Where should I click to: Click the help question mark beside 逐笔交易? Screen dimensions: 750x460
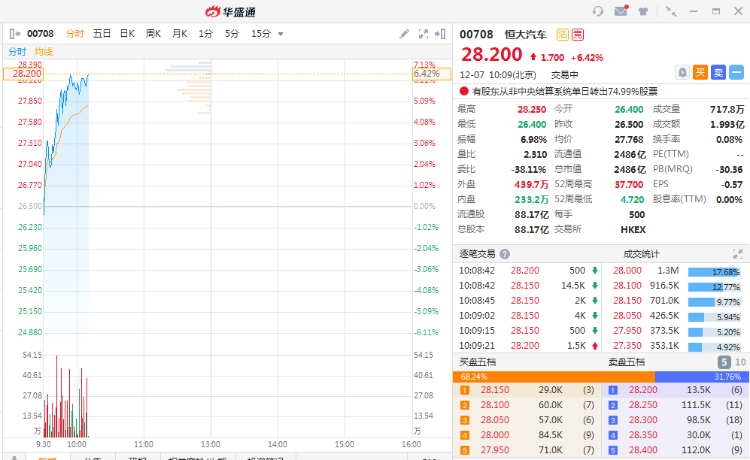tap(505, 254)
